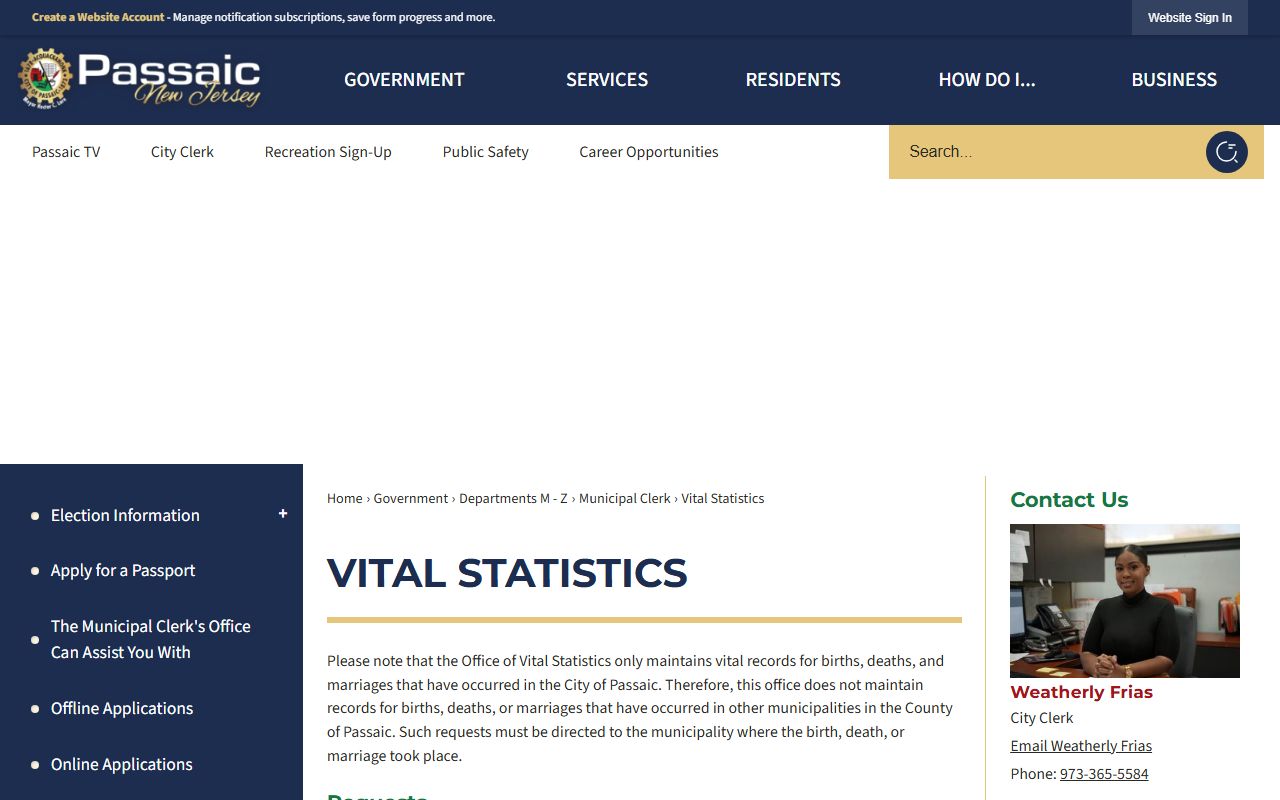Open the Government main menu
Image resolution: width=1280 pixels, height=800 pixels.
pyautogui.click(x=404, y=80)
